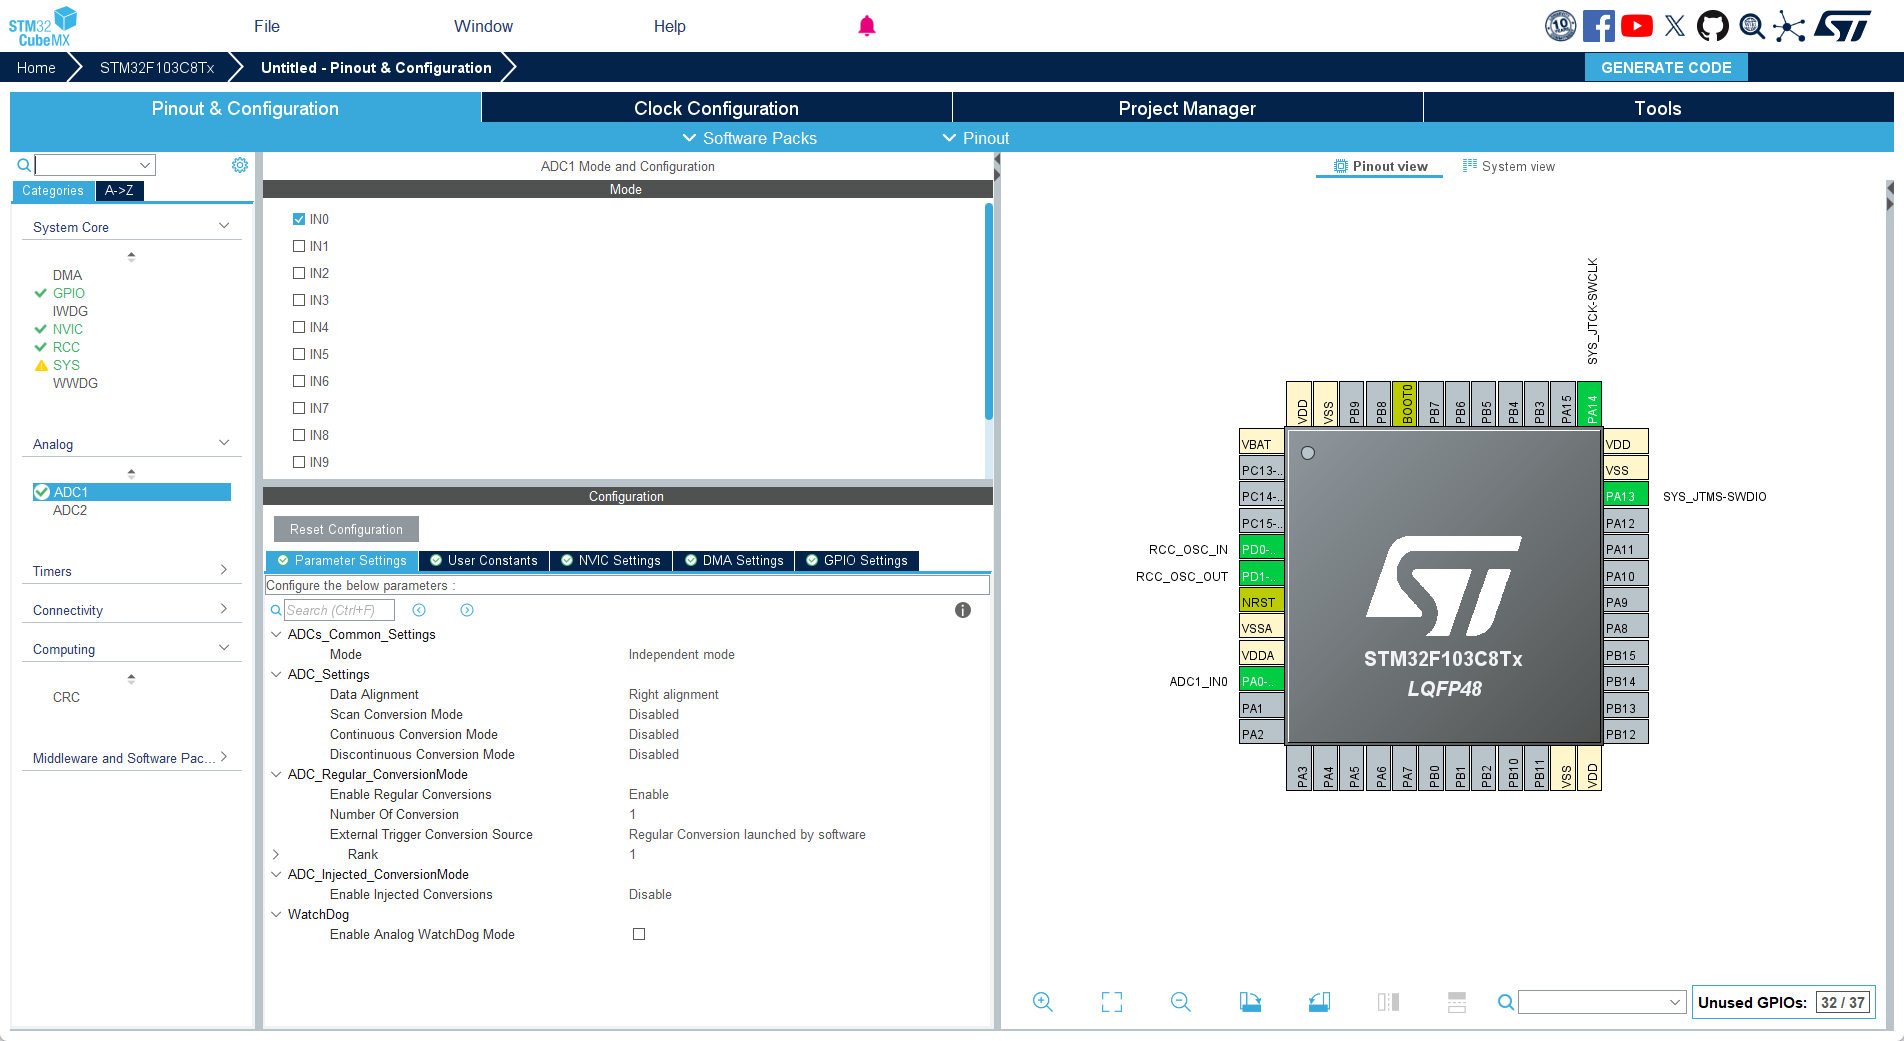Viewport: 1904px width, 1041px height.
Task: Click the zoom in magnifier below the pinout
Action: pos(1042,1002)
